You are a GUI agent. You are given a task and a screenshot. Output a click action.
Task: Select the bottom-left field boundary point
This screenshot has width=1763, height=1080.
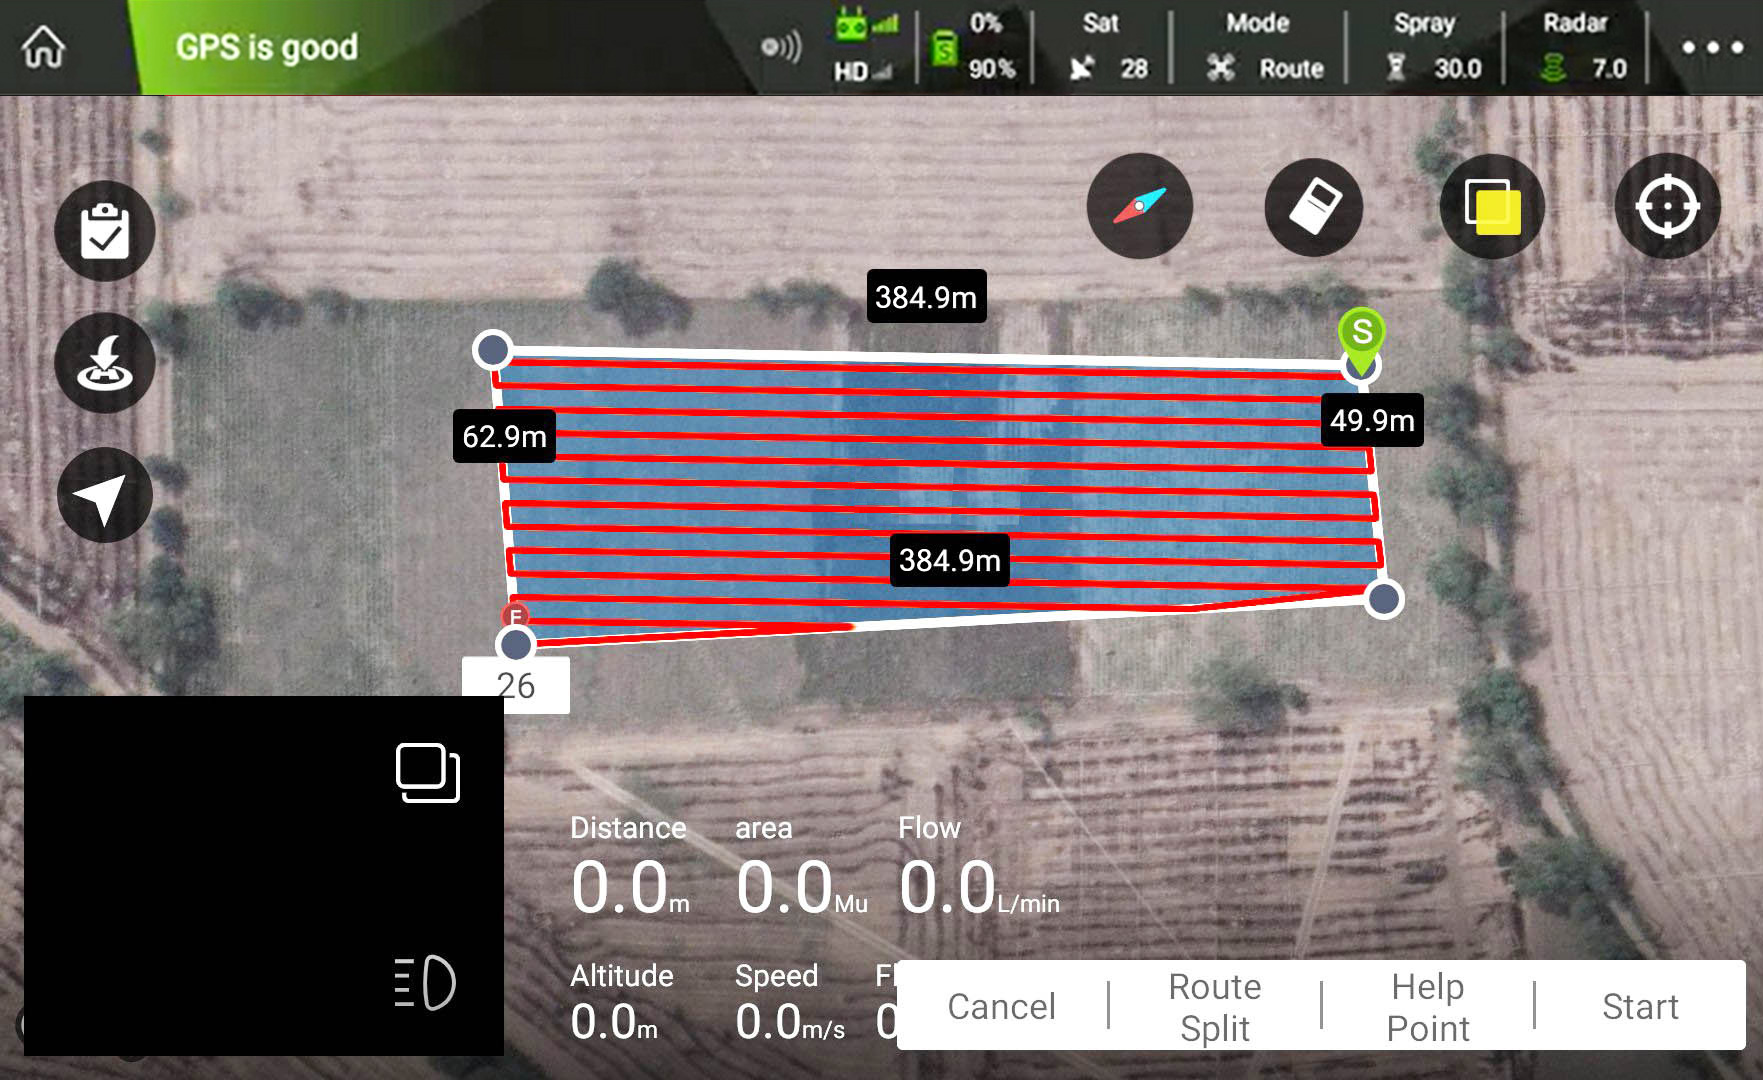click(x=516, y=644)
